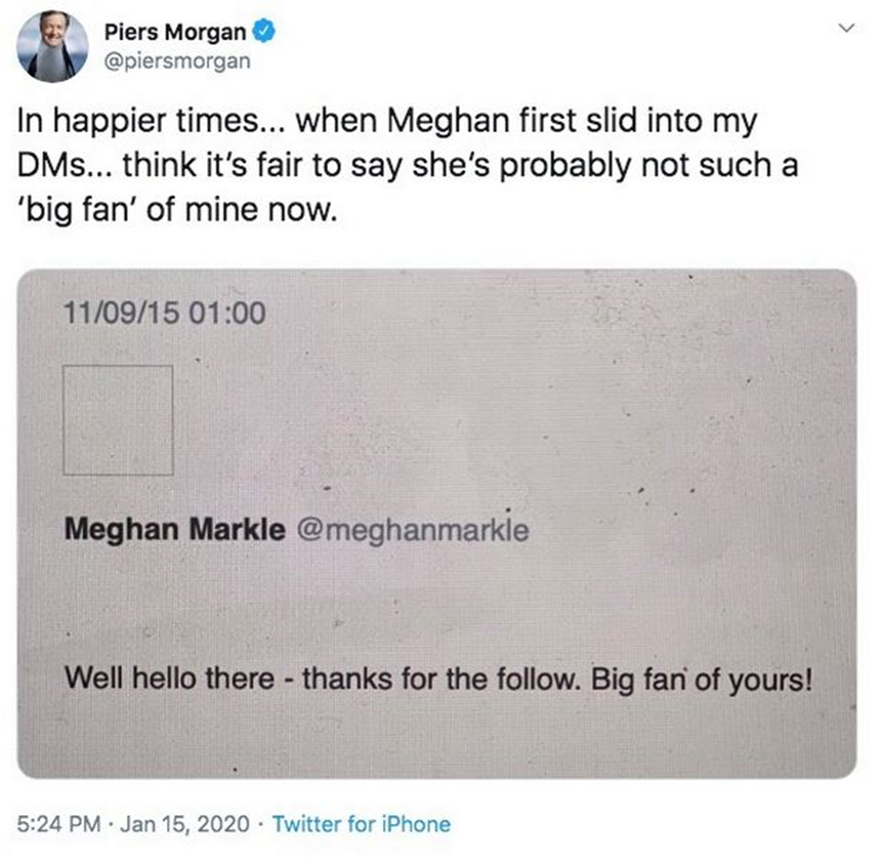880x860 pixels.
Task: Click the Piers Morgan display name
Action: (x=175, y=32)
